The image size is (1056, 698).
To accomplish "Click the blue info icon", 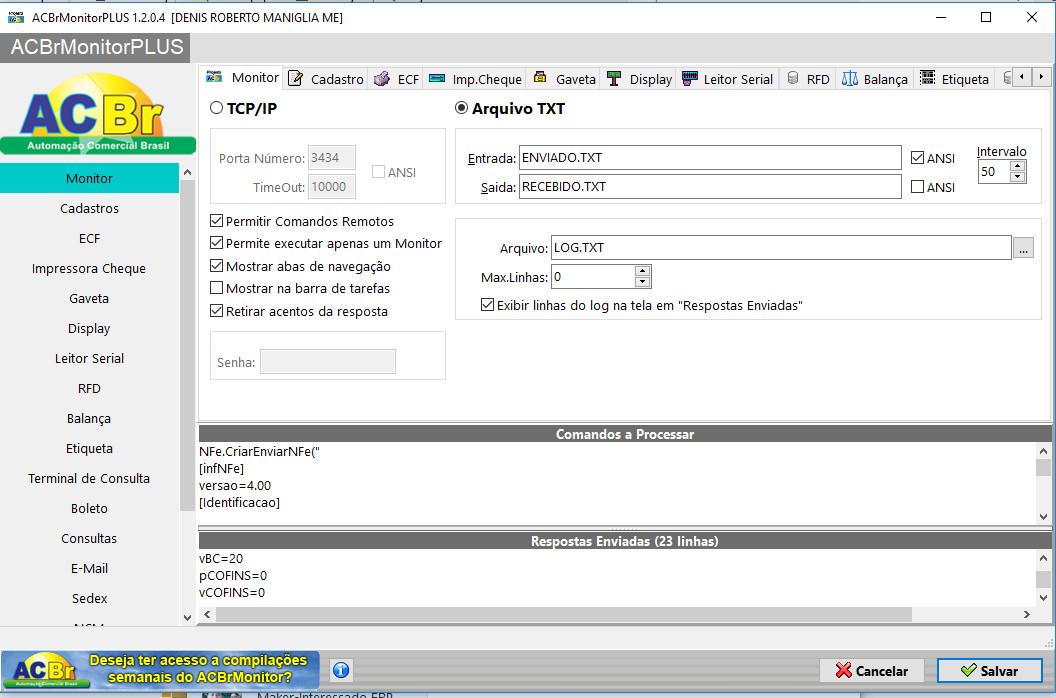I will [x=341, y=670].
